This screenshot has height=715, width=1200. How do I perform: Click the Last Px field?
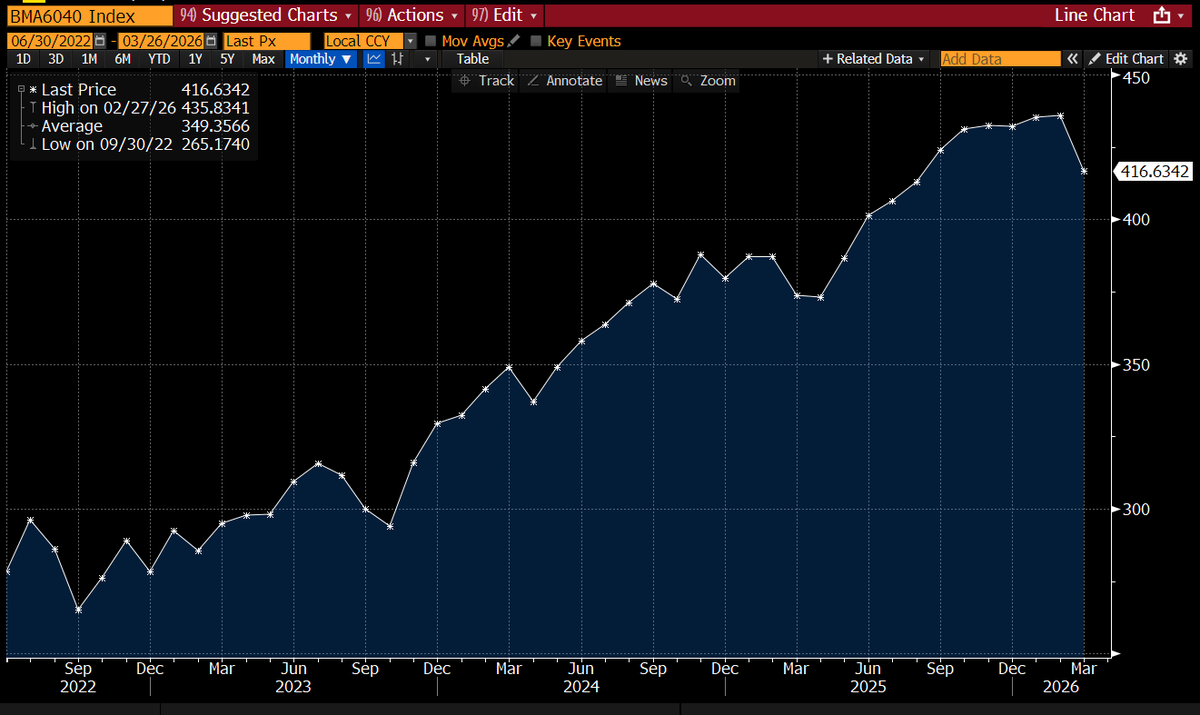pos(267,41)
